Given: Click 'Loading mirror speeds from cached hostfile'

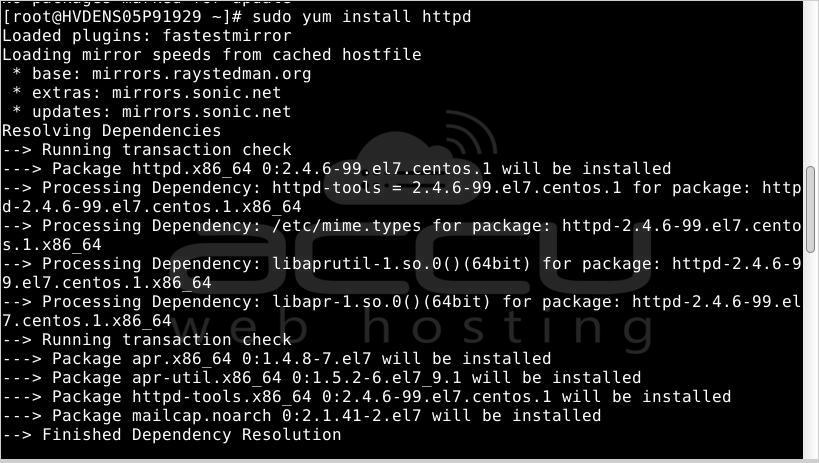Looking at the screenshot, I should click(x=212, y=55).
